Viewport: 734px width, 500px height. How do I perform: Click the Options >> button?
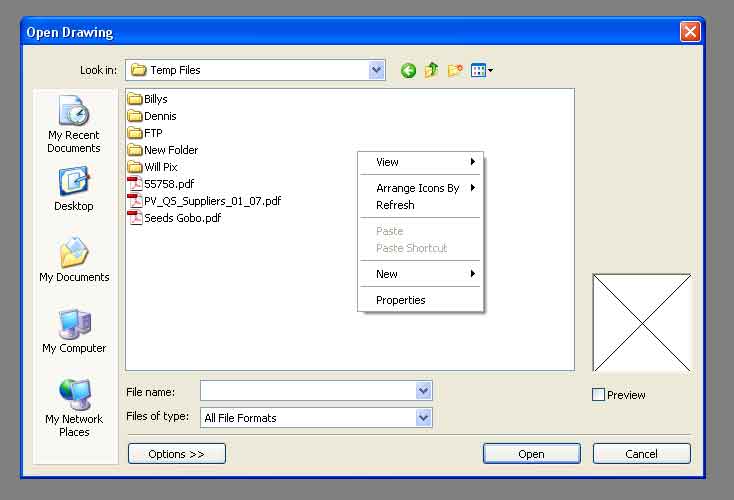(x=176, y=454)
